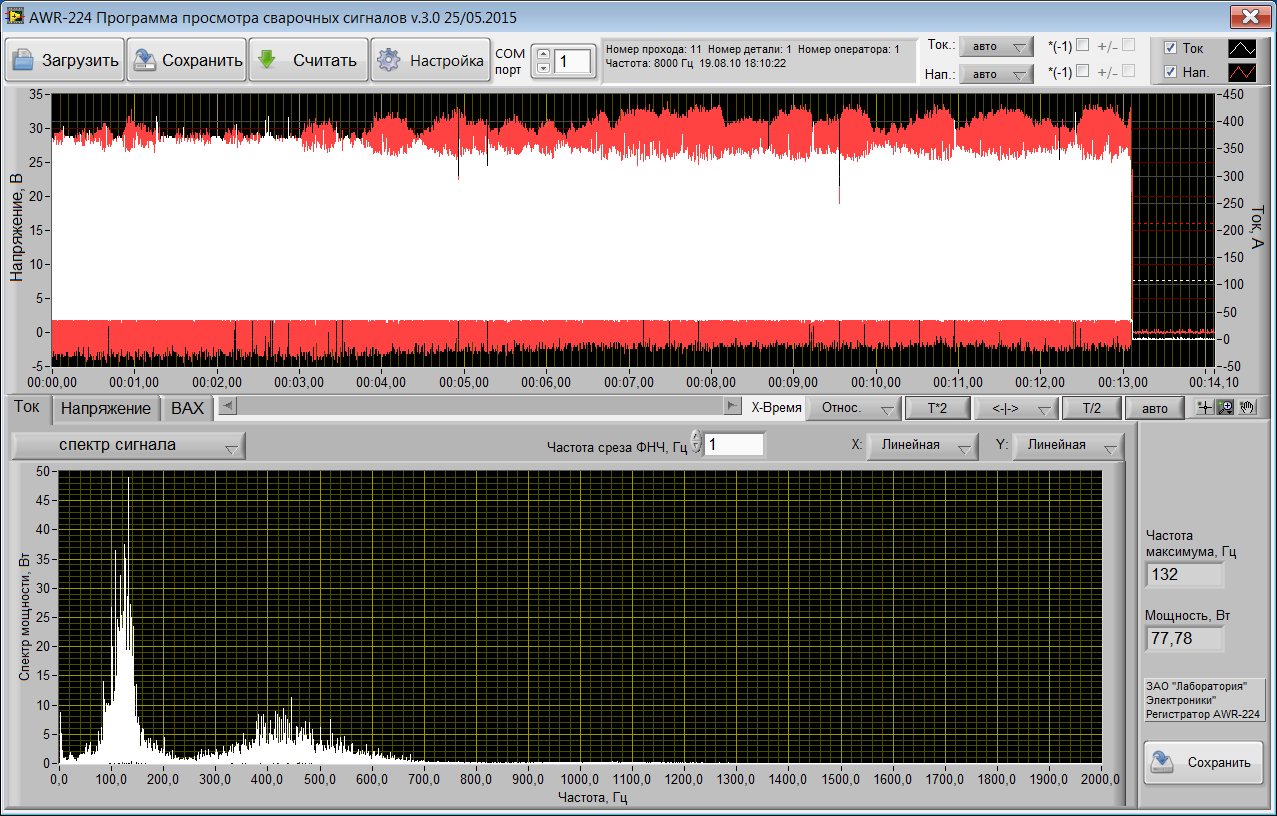The image size is (1277, 816).
Task: Toggle the Нап. plot visibility checkbox
Action: tap(1171, 72)
